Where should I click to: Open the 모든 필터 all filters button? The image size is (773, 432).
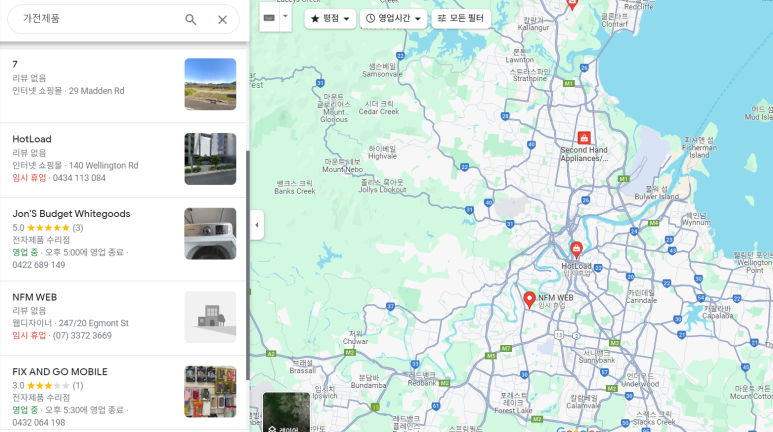pos(461,18)
